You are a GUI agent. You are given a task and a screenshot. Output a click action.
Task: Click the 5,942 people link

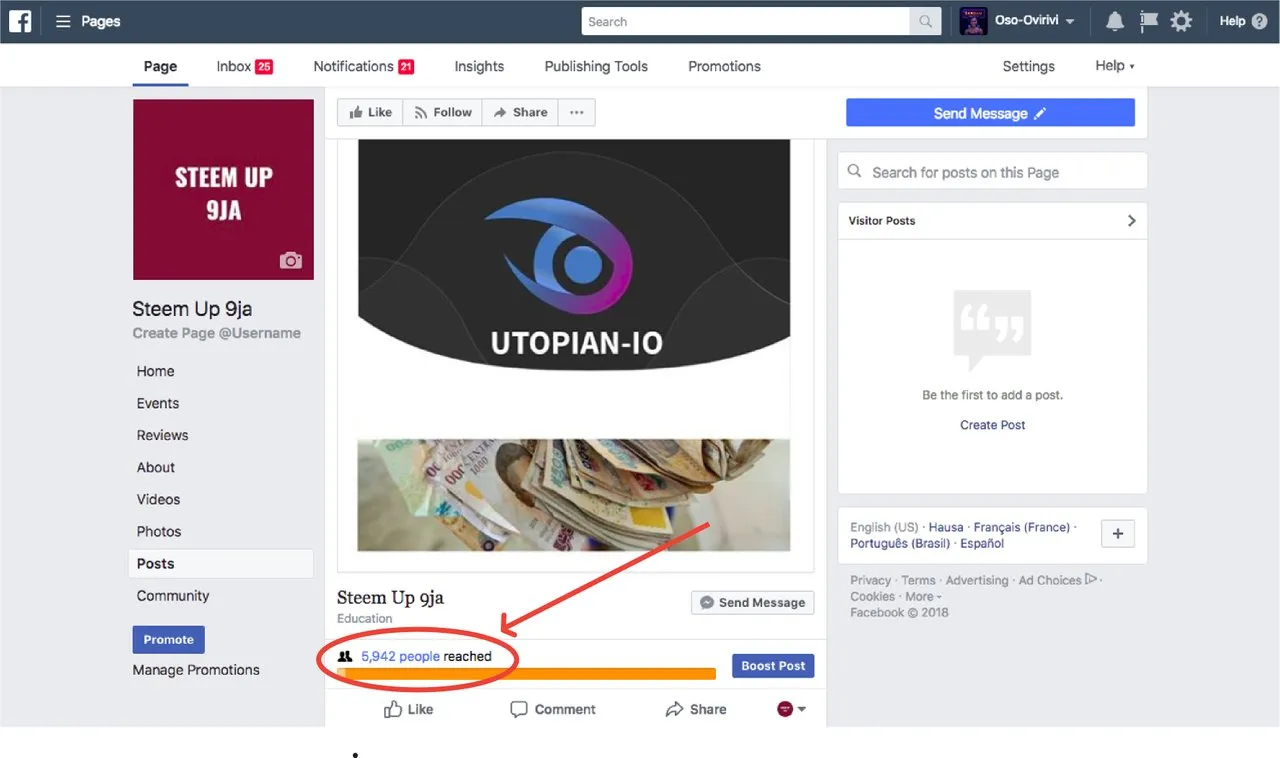[x=400, y=657]
